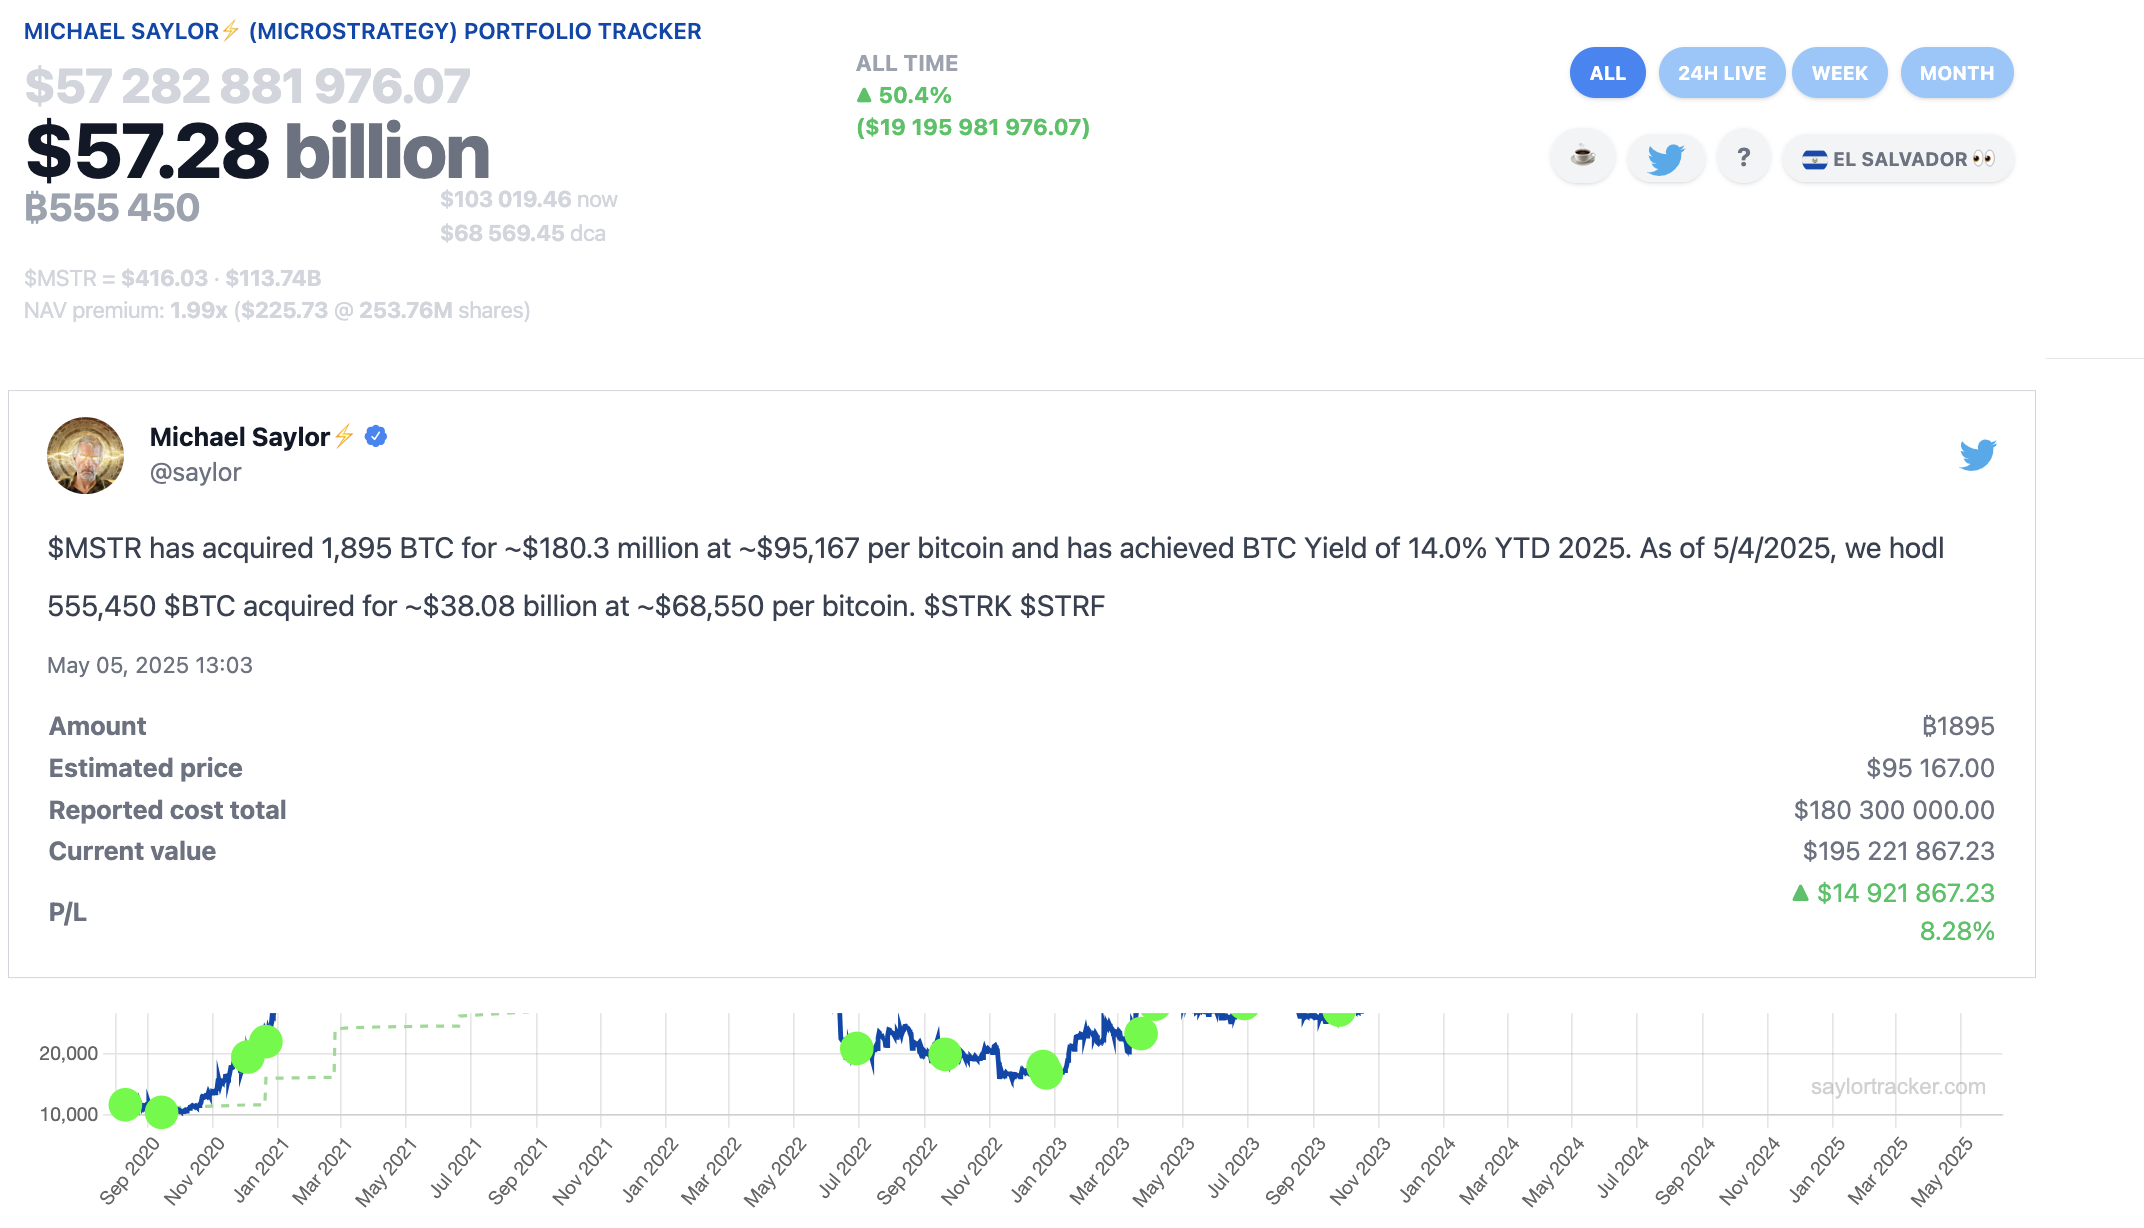
Task: Open the Twitter bird button in header
Action: (1665, 157)
